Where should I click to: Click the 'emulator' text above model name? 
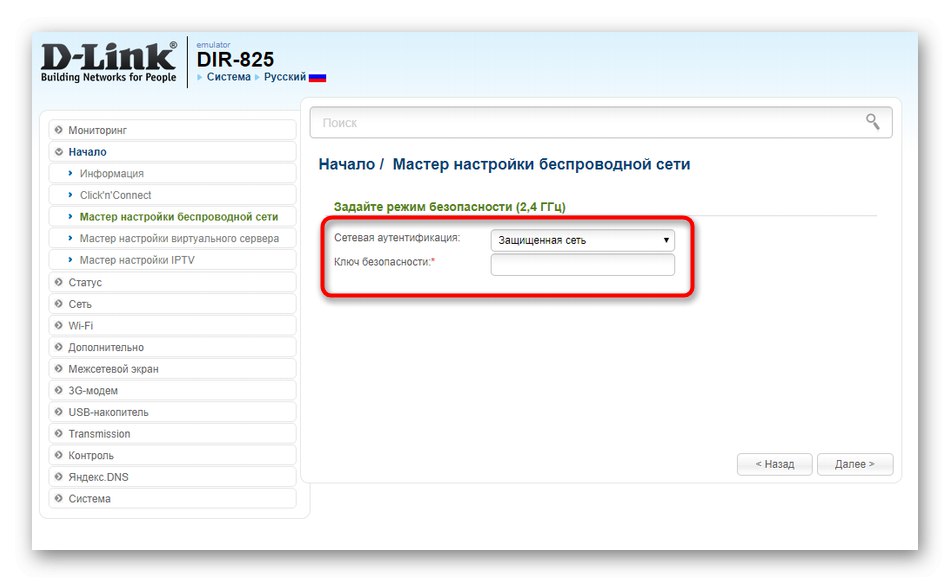coord(213,45)
